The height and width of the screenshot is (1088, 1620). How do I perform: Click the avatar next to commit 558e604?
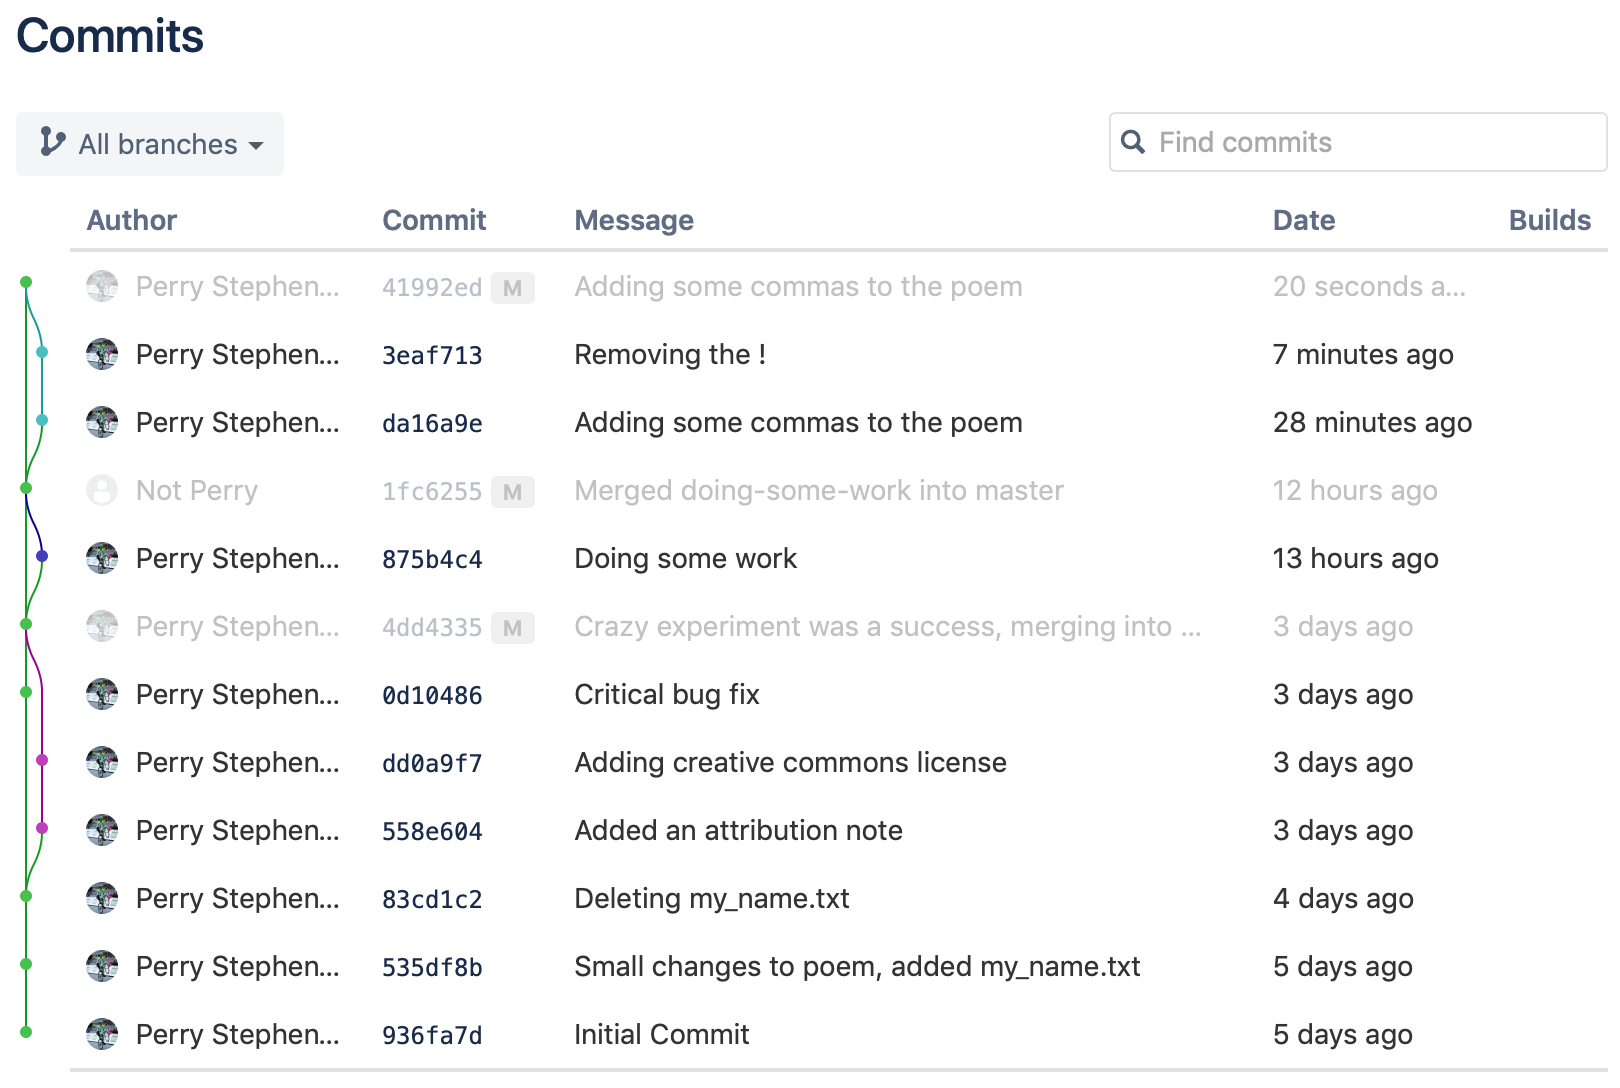click(x=102, y=831)
